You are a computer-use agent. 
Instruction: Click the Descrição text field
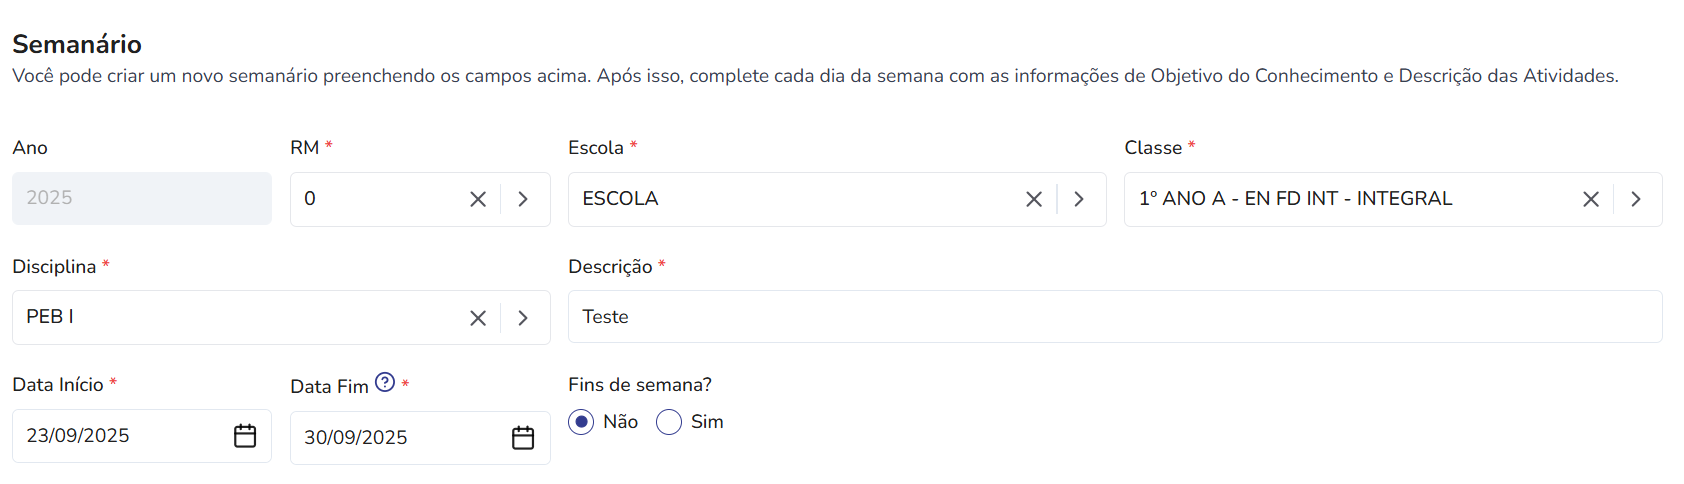point(1115,317)
